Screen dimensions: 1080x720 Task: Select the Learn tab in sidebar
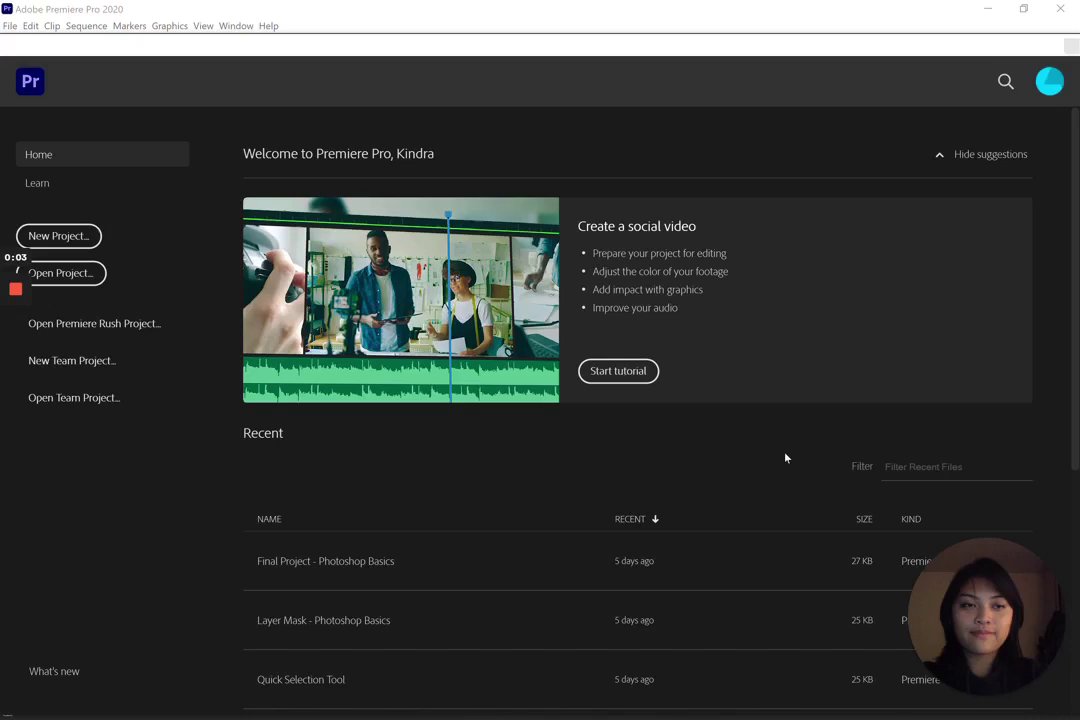click(37, 183)
